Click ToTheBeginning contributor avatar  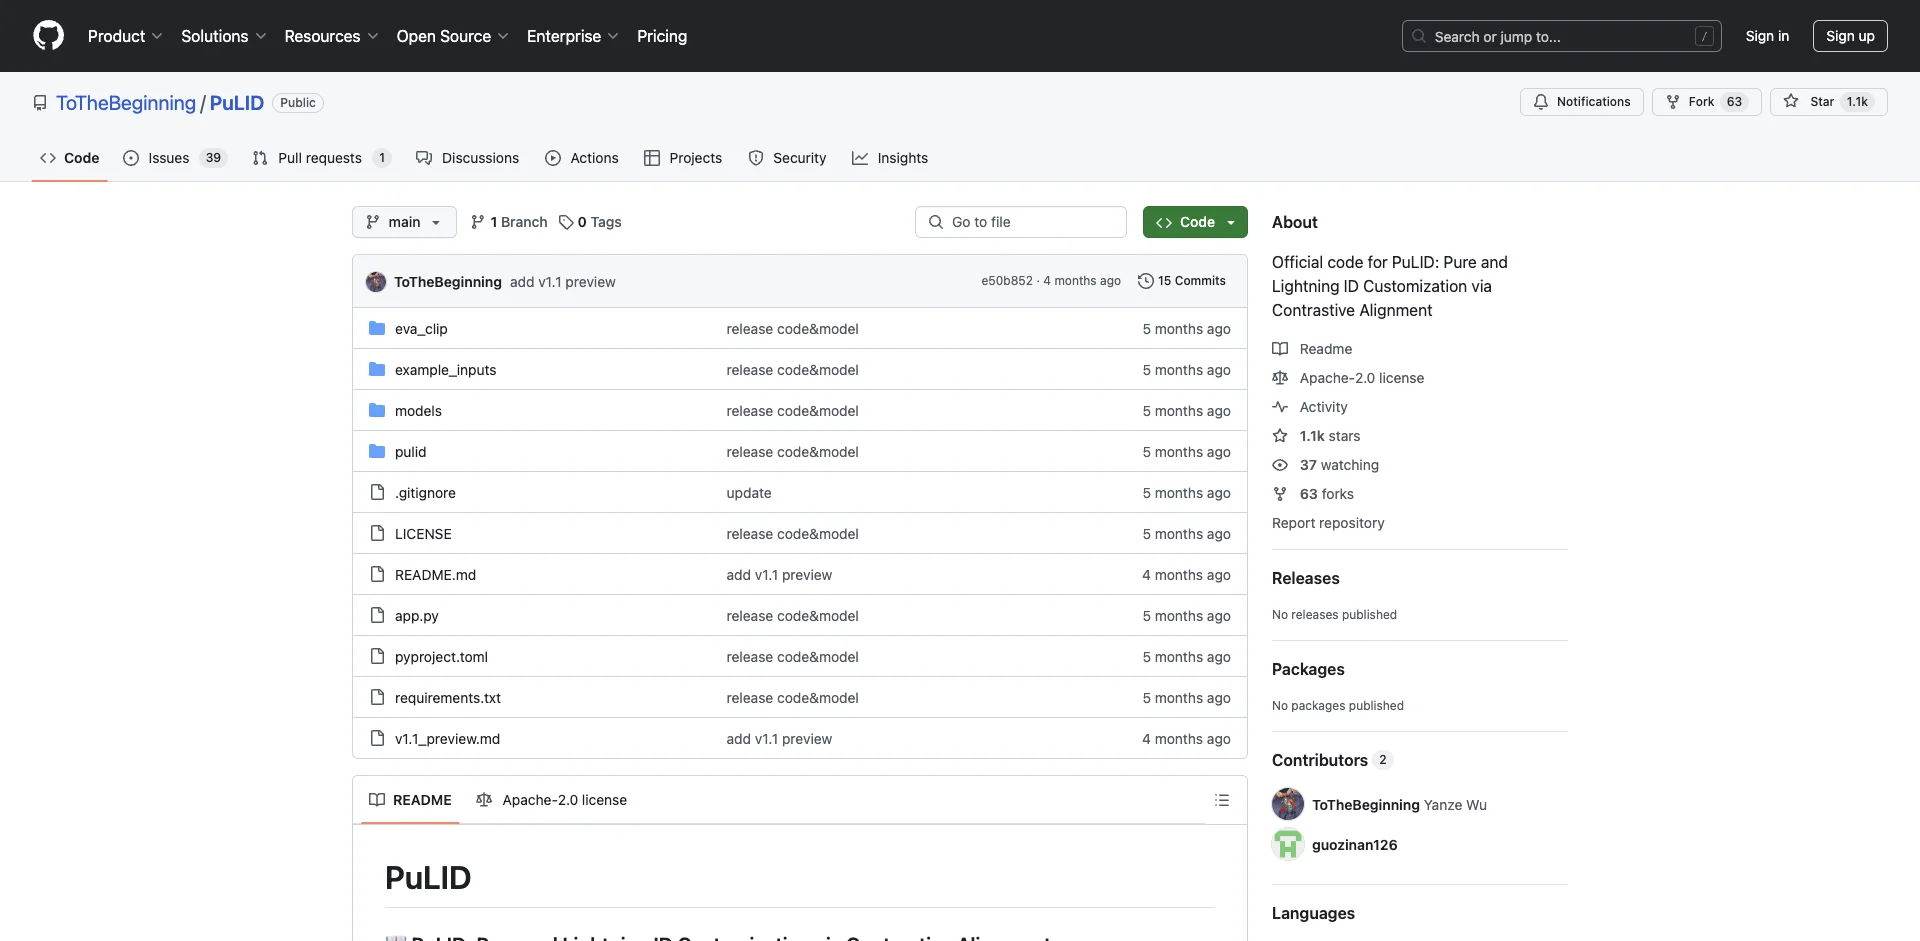pos(1288,804)
